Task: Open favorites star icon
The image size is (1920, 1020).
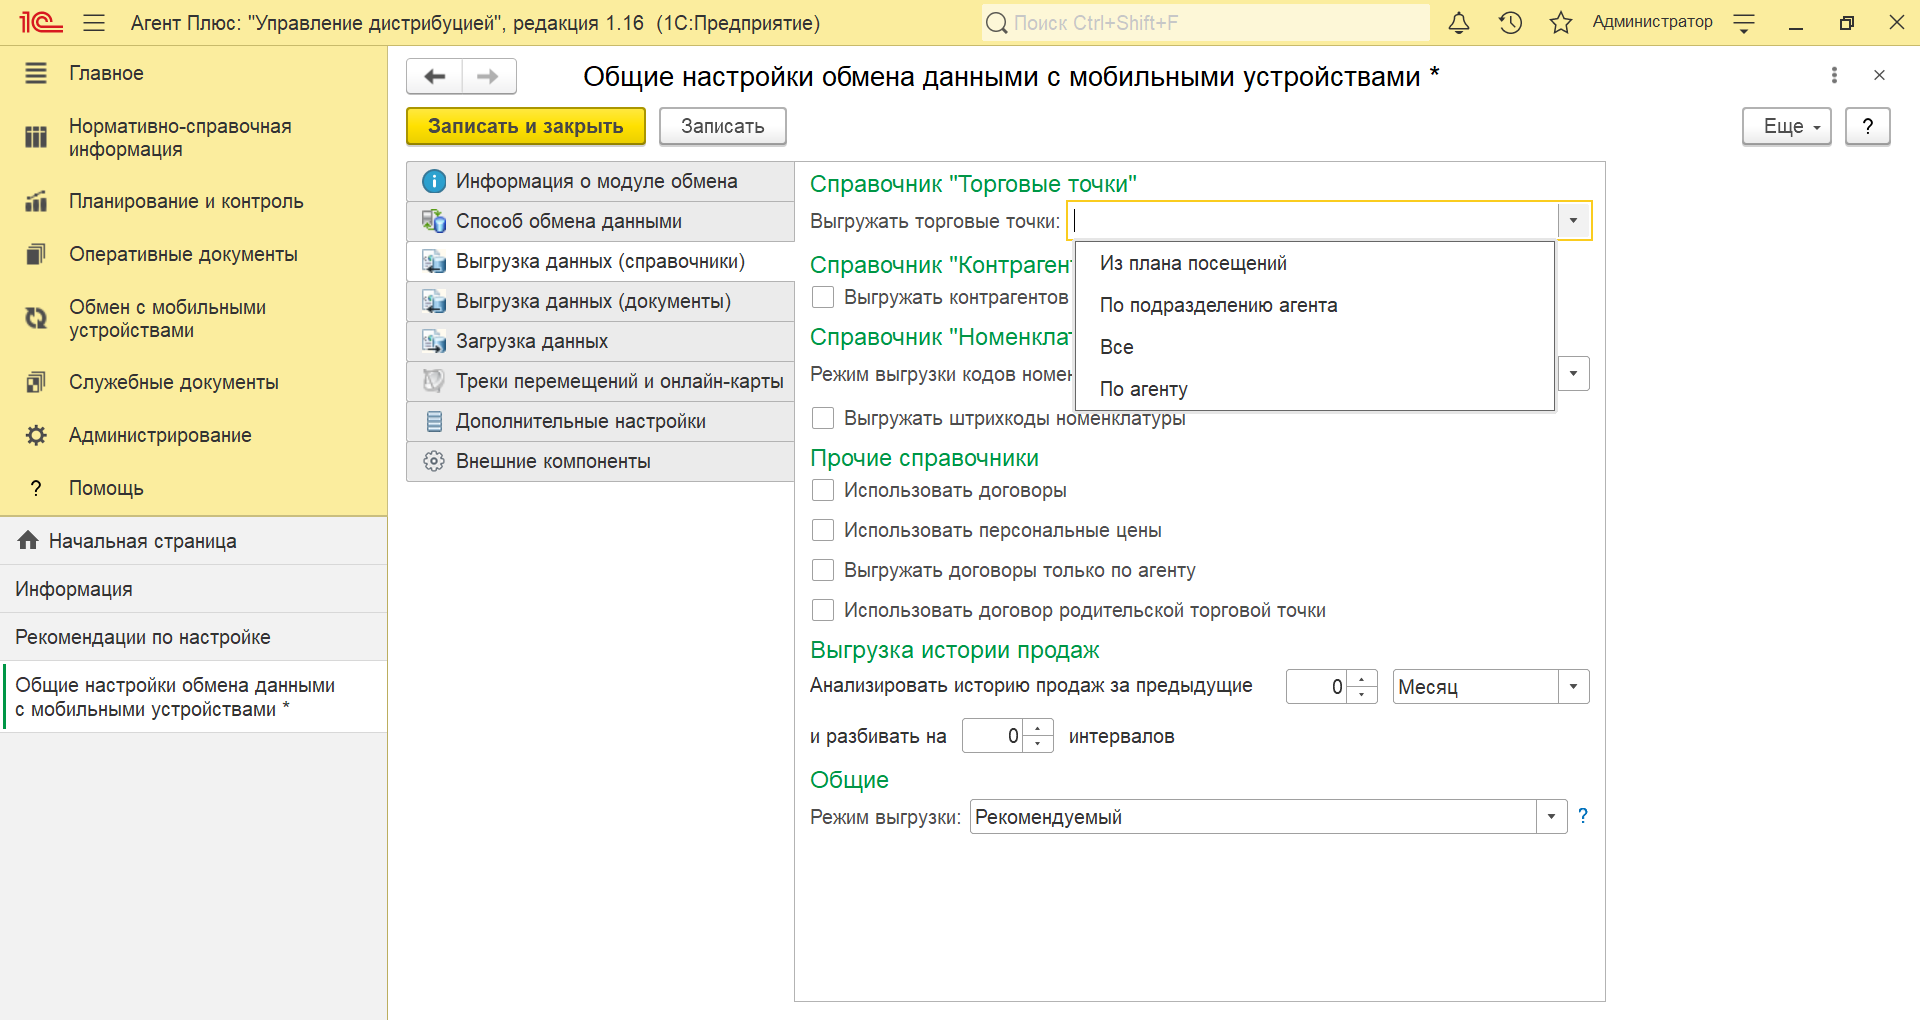Action: (x=1560, y=23)
